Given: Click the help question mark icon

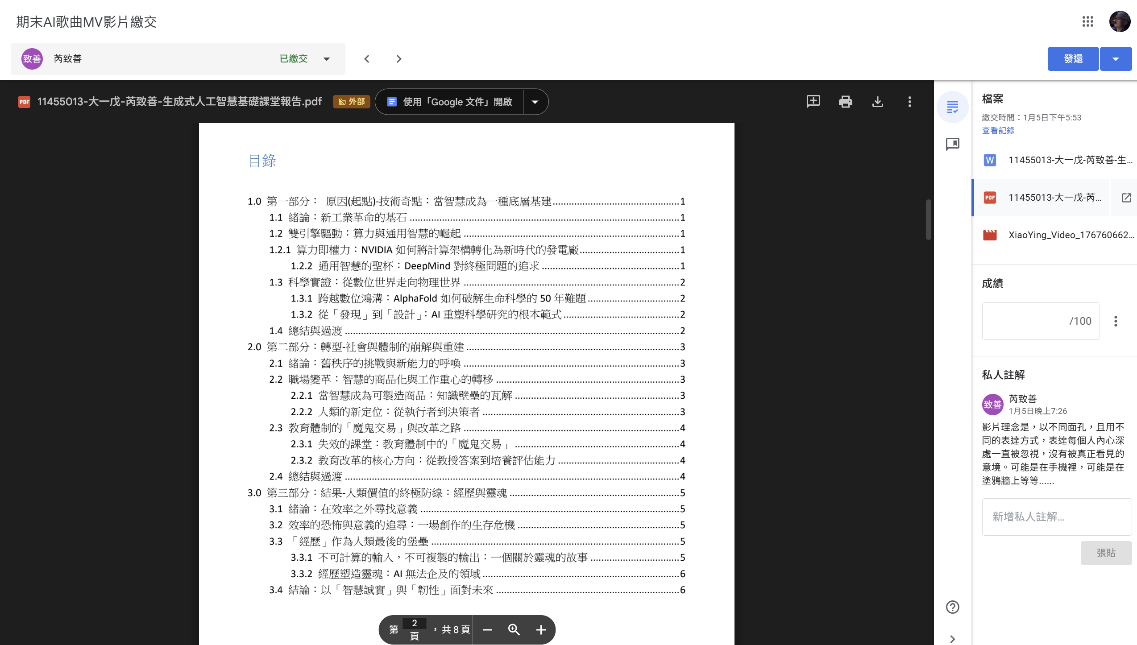Looking at the screenshot, I should [952, 607].
